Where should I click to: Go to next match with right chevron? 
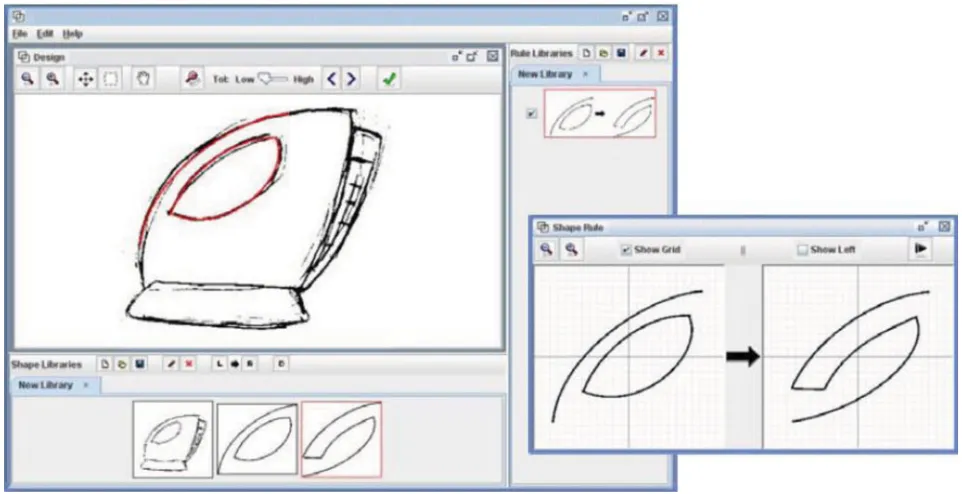click(351, 79)
